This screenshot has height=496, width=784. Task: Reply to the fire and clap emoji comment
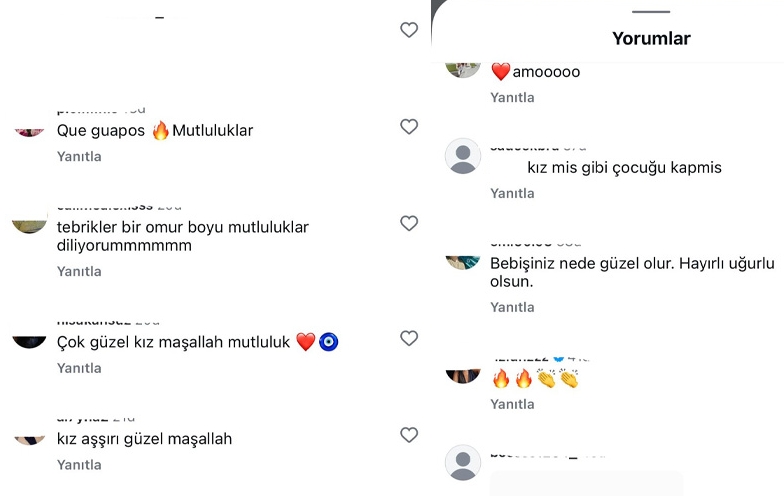point(512,404)
